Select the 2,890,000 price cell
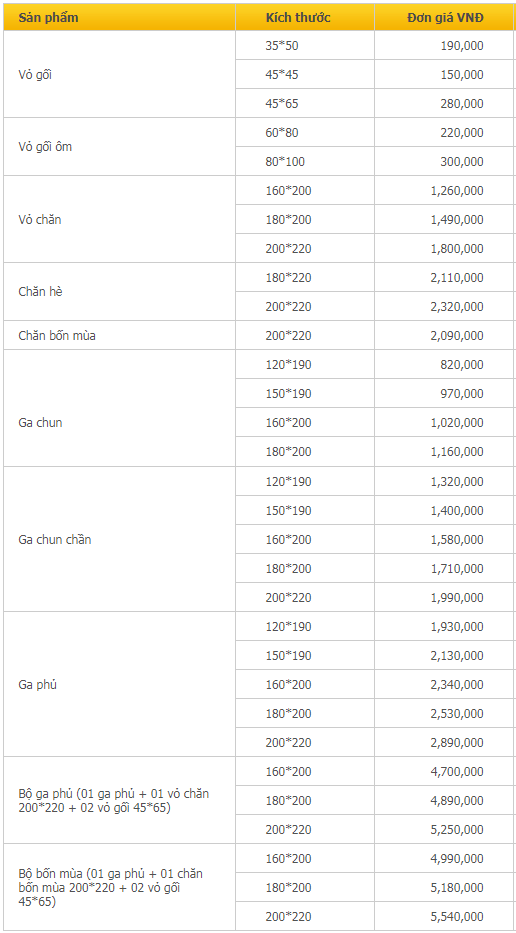The width and height of the screenshot is (516, 933). tap(443, 742)
